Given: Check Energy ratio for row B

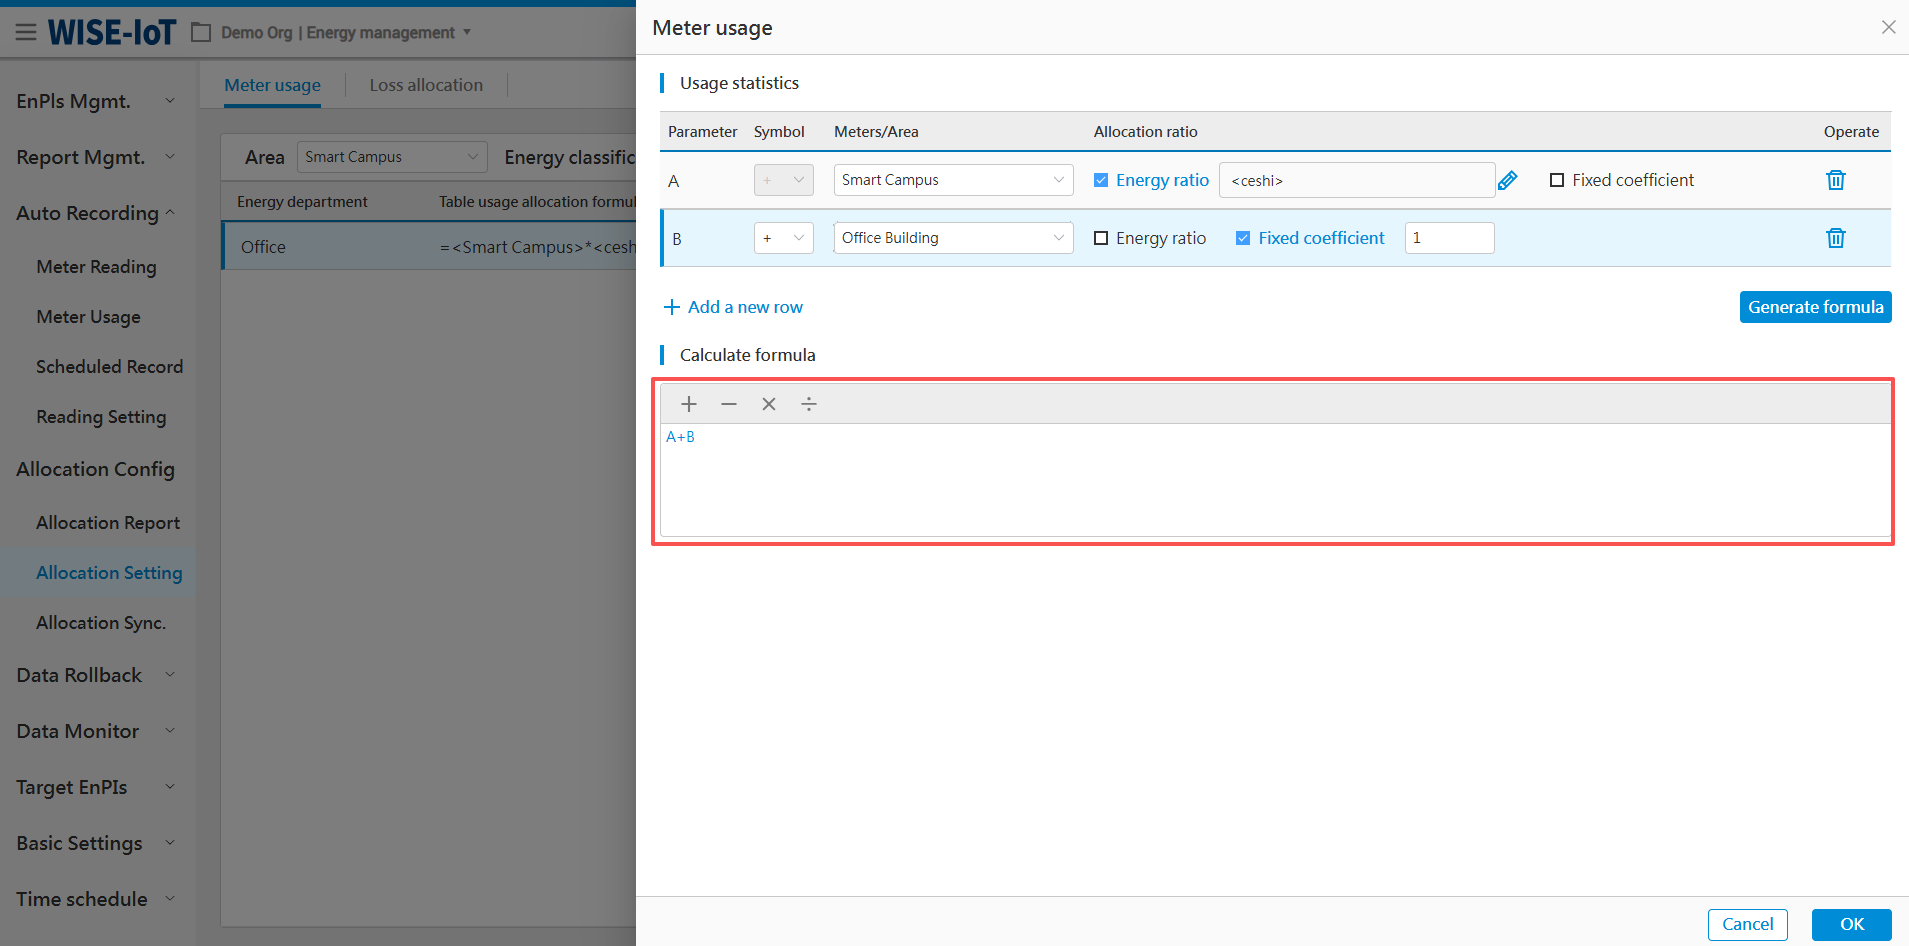Looking at the screenshot, I should [x=1101, y=238].
